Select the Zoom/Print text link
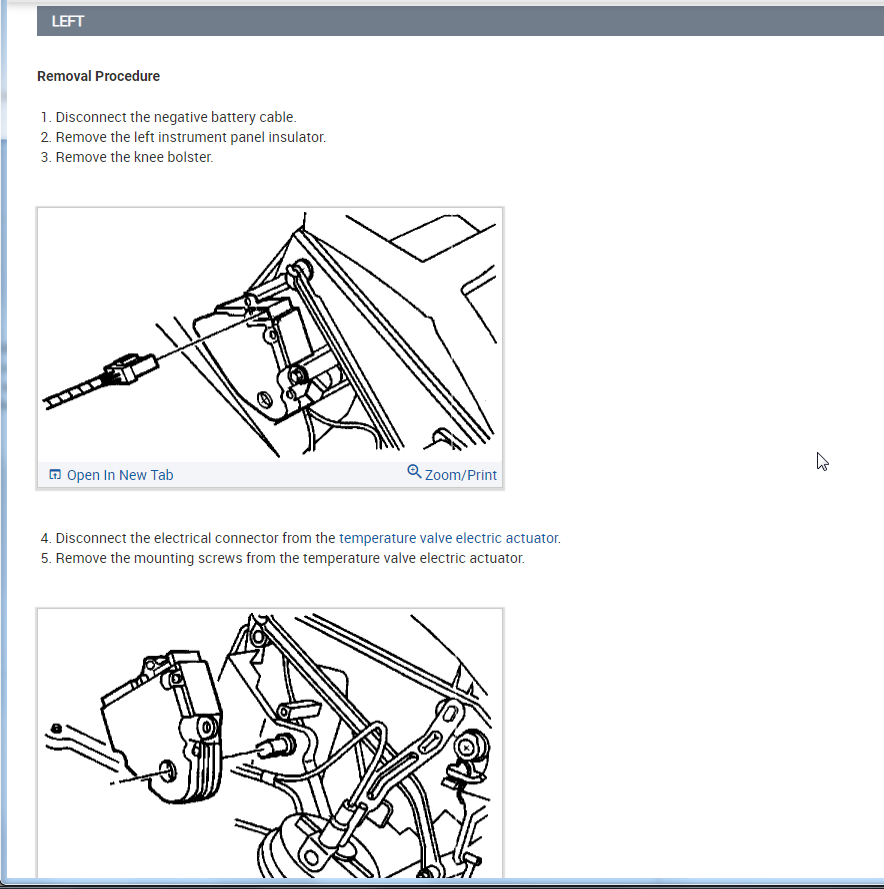 460,475
